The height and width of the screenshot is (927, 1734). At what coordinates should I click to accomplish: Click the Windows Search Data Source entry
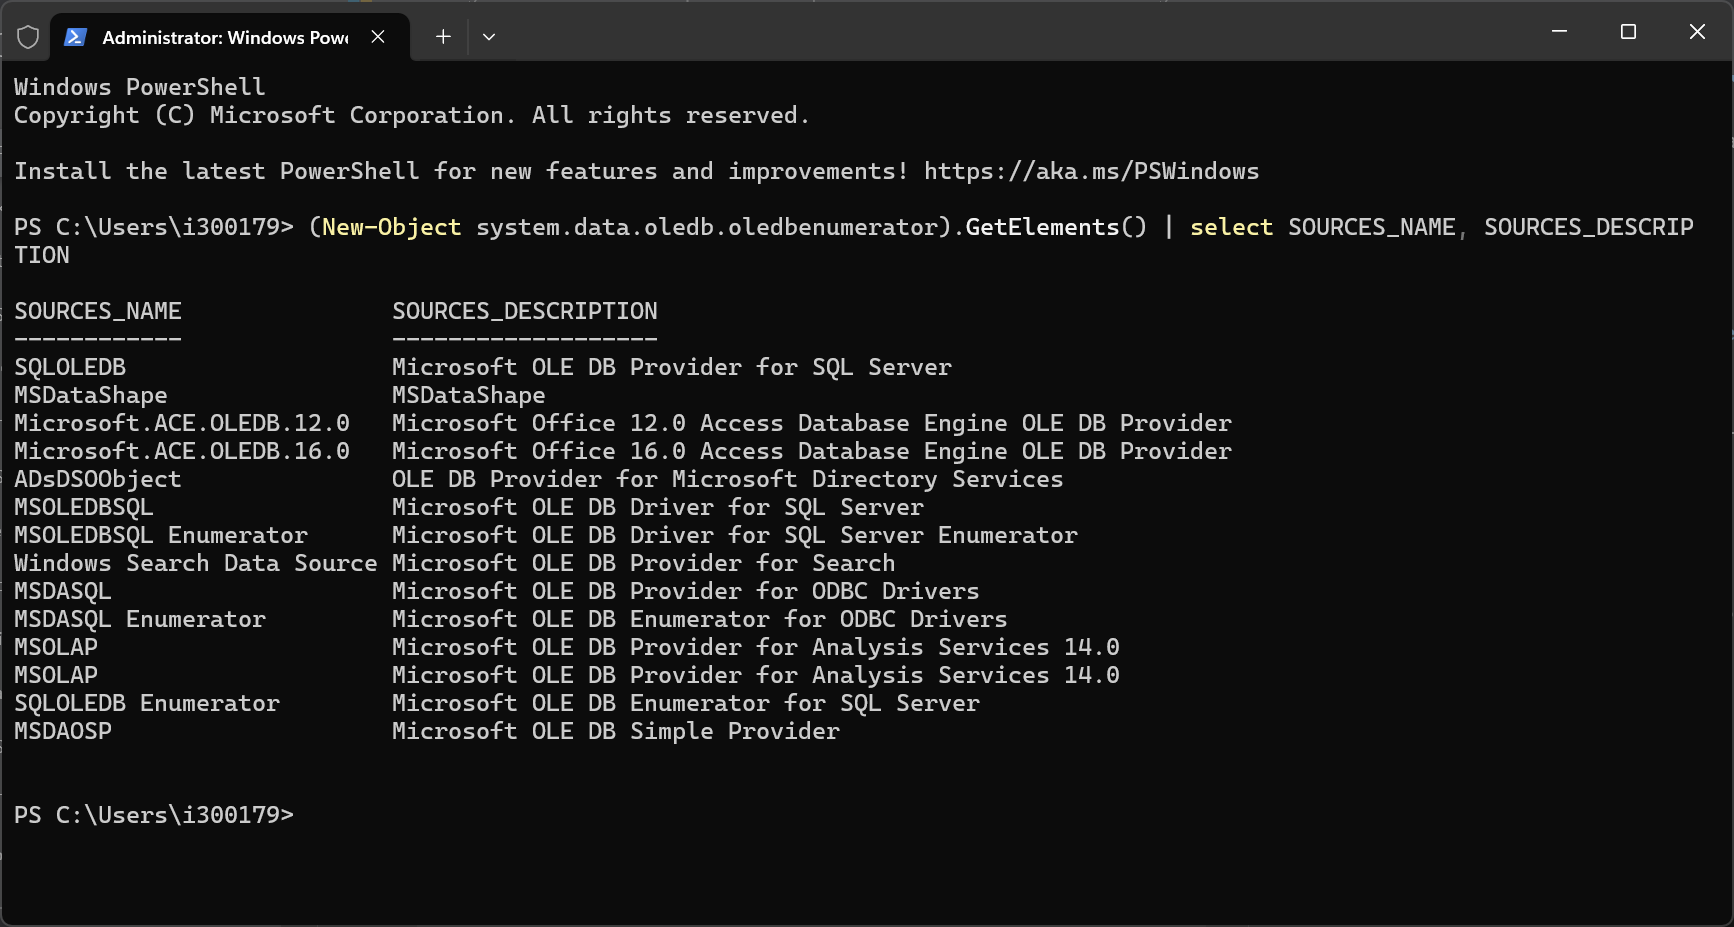[195, 563]
